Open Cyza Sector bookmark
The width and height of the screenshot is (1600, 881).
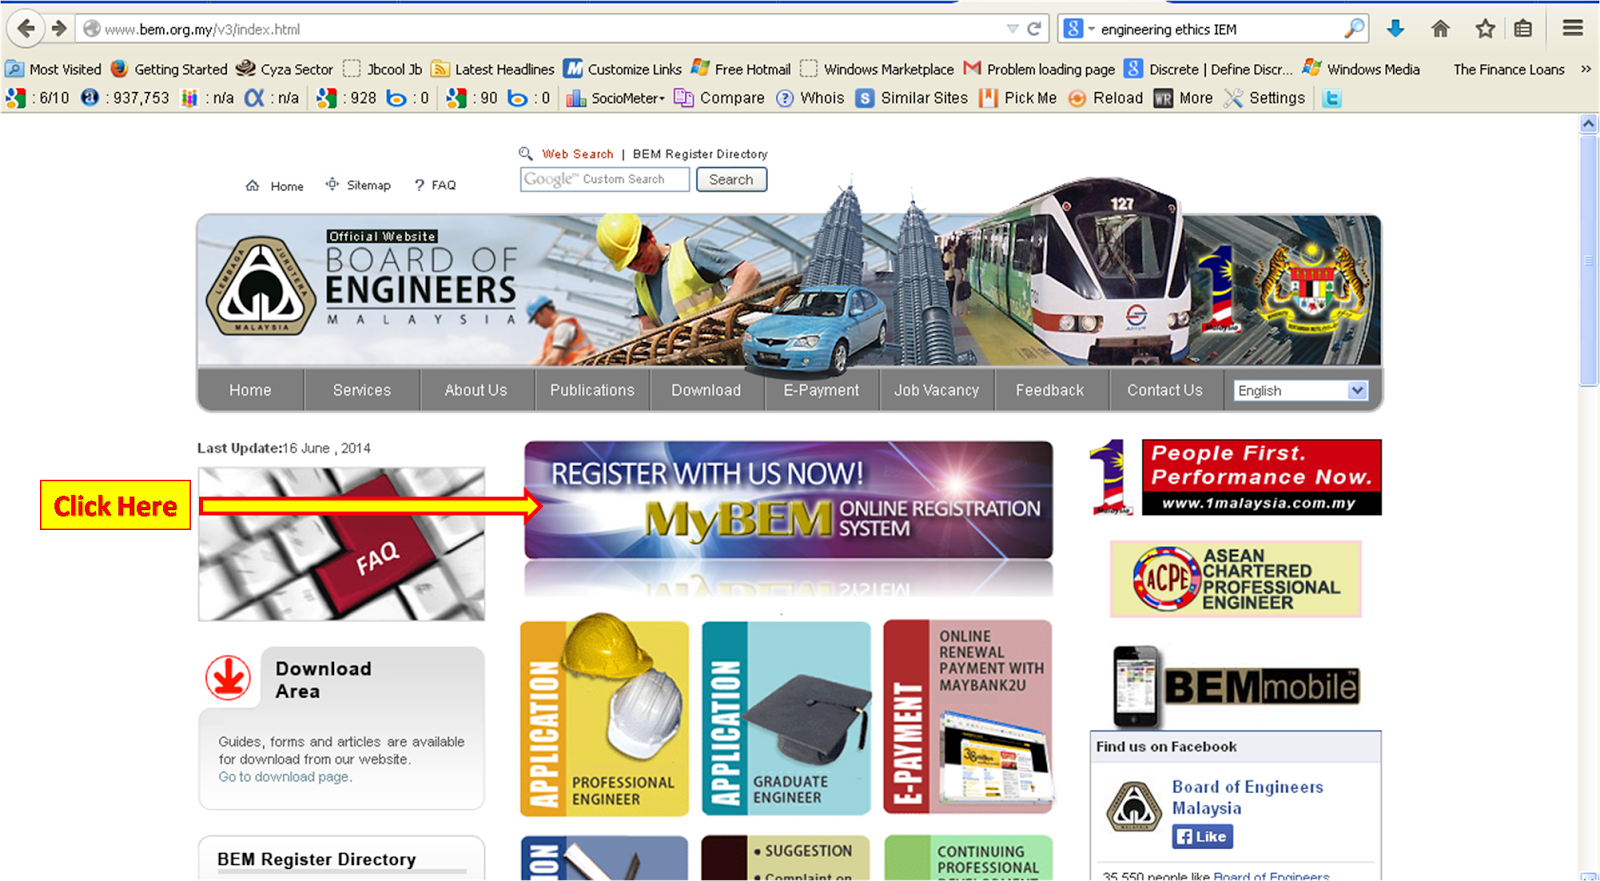point(285,69)
